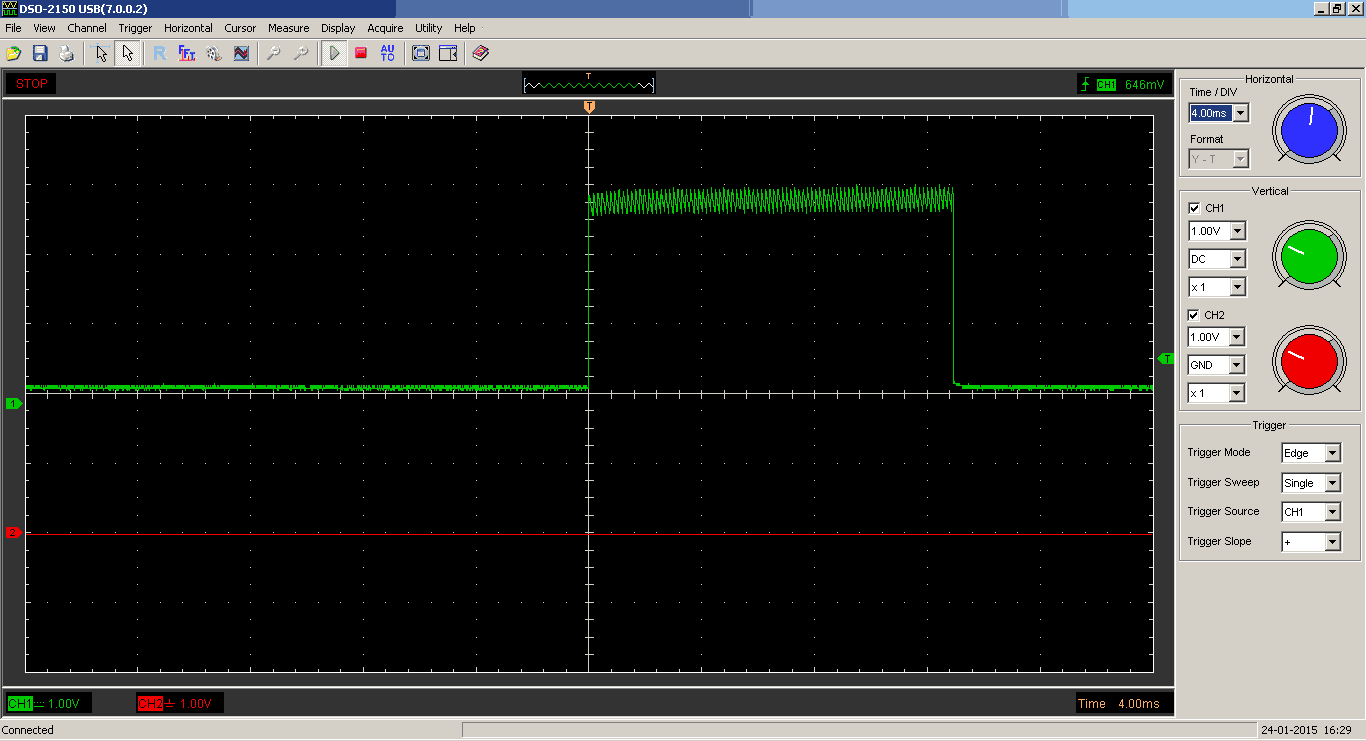
Task: Click the full screen view icon
Action: point(421,53)
